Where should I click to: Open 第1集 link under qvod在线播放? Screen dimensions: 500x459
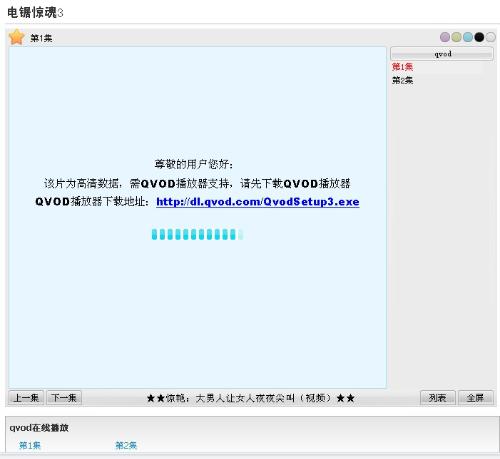30,445
